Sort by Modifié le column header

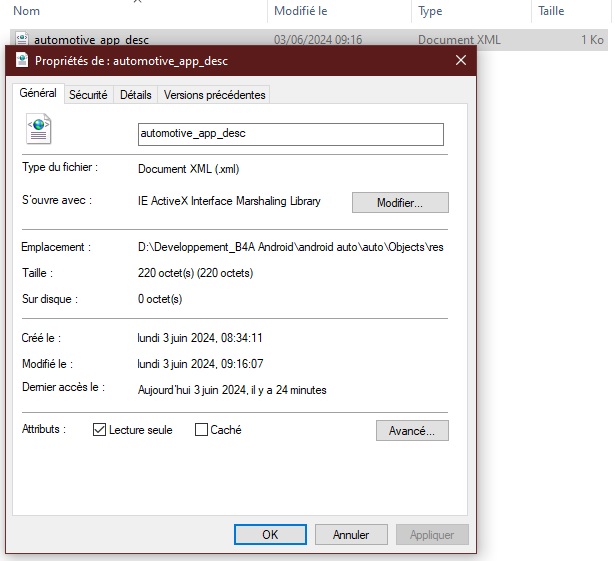pos(300,11)
